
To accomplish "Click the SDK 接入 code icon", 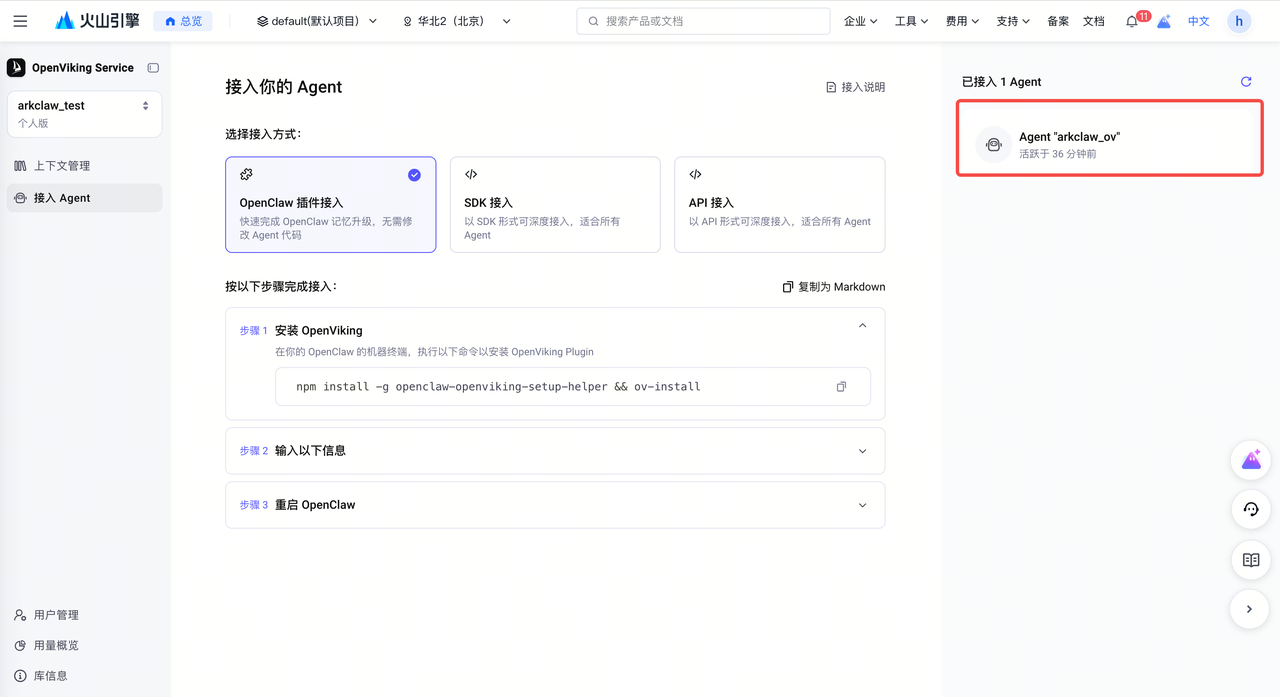I will pyautogui.click(x=471, y=174).
